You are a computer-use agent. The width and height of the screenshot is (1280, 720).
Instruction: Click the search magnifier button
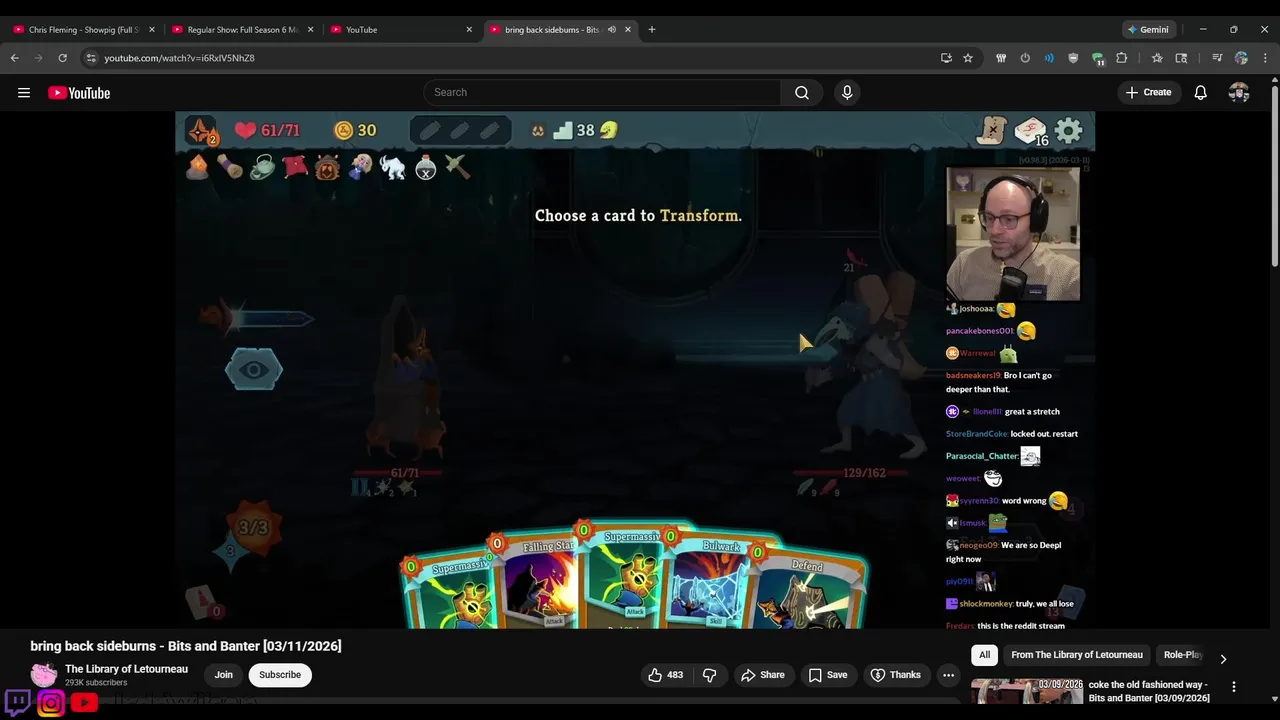click(x=802, y=92)
